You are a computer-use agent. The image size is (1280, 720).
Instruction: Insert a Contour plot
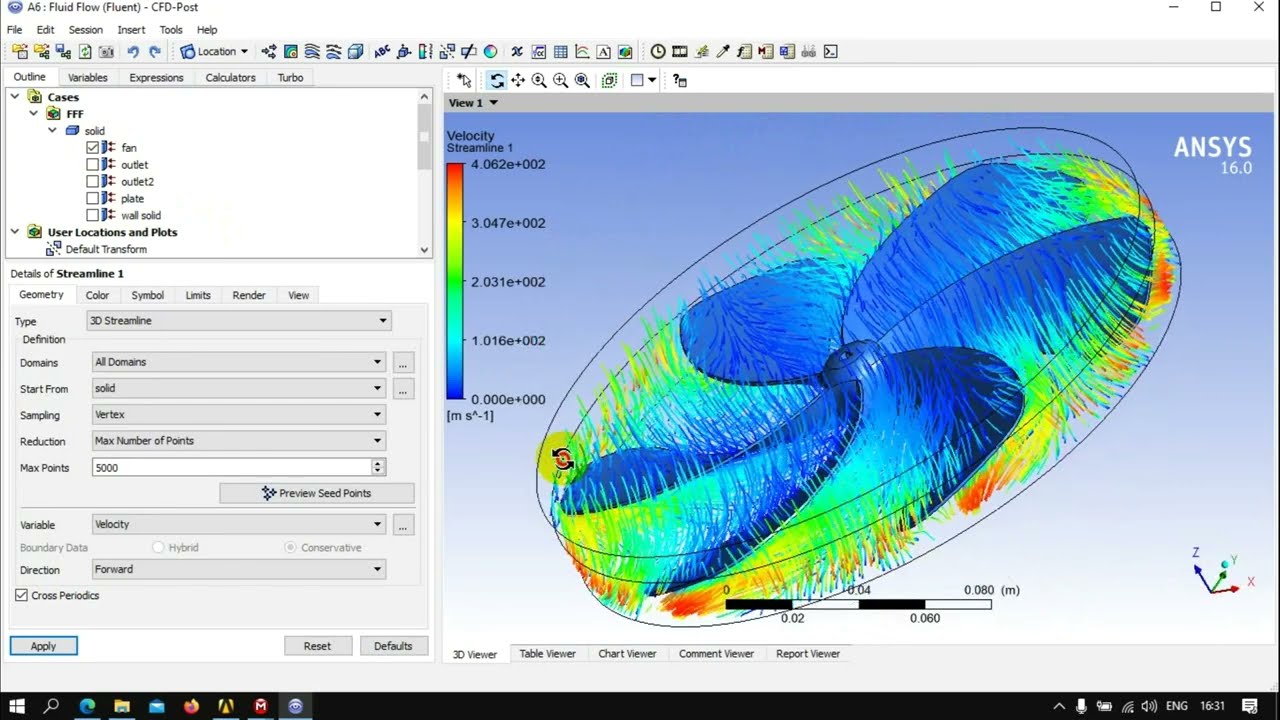click(x=290, y=51)
